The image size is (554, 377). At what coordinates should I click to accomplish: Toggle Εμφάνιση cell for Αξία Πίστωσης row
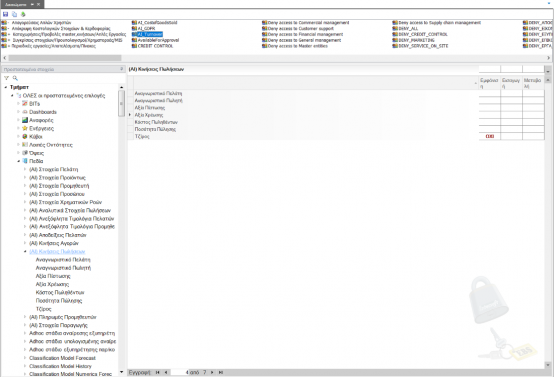point(490,108)
